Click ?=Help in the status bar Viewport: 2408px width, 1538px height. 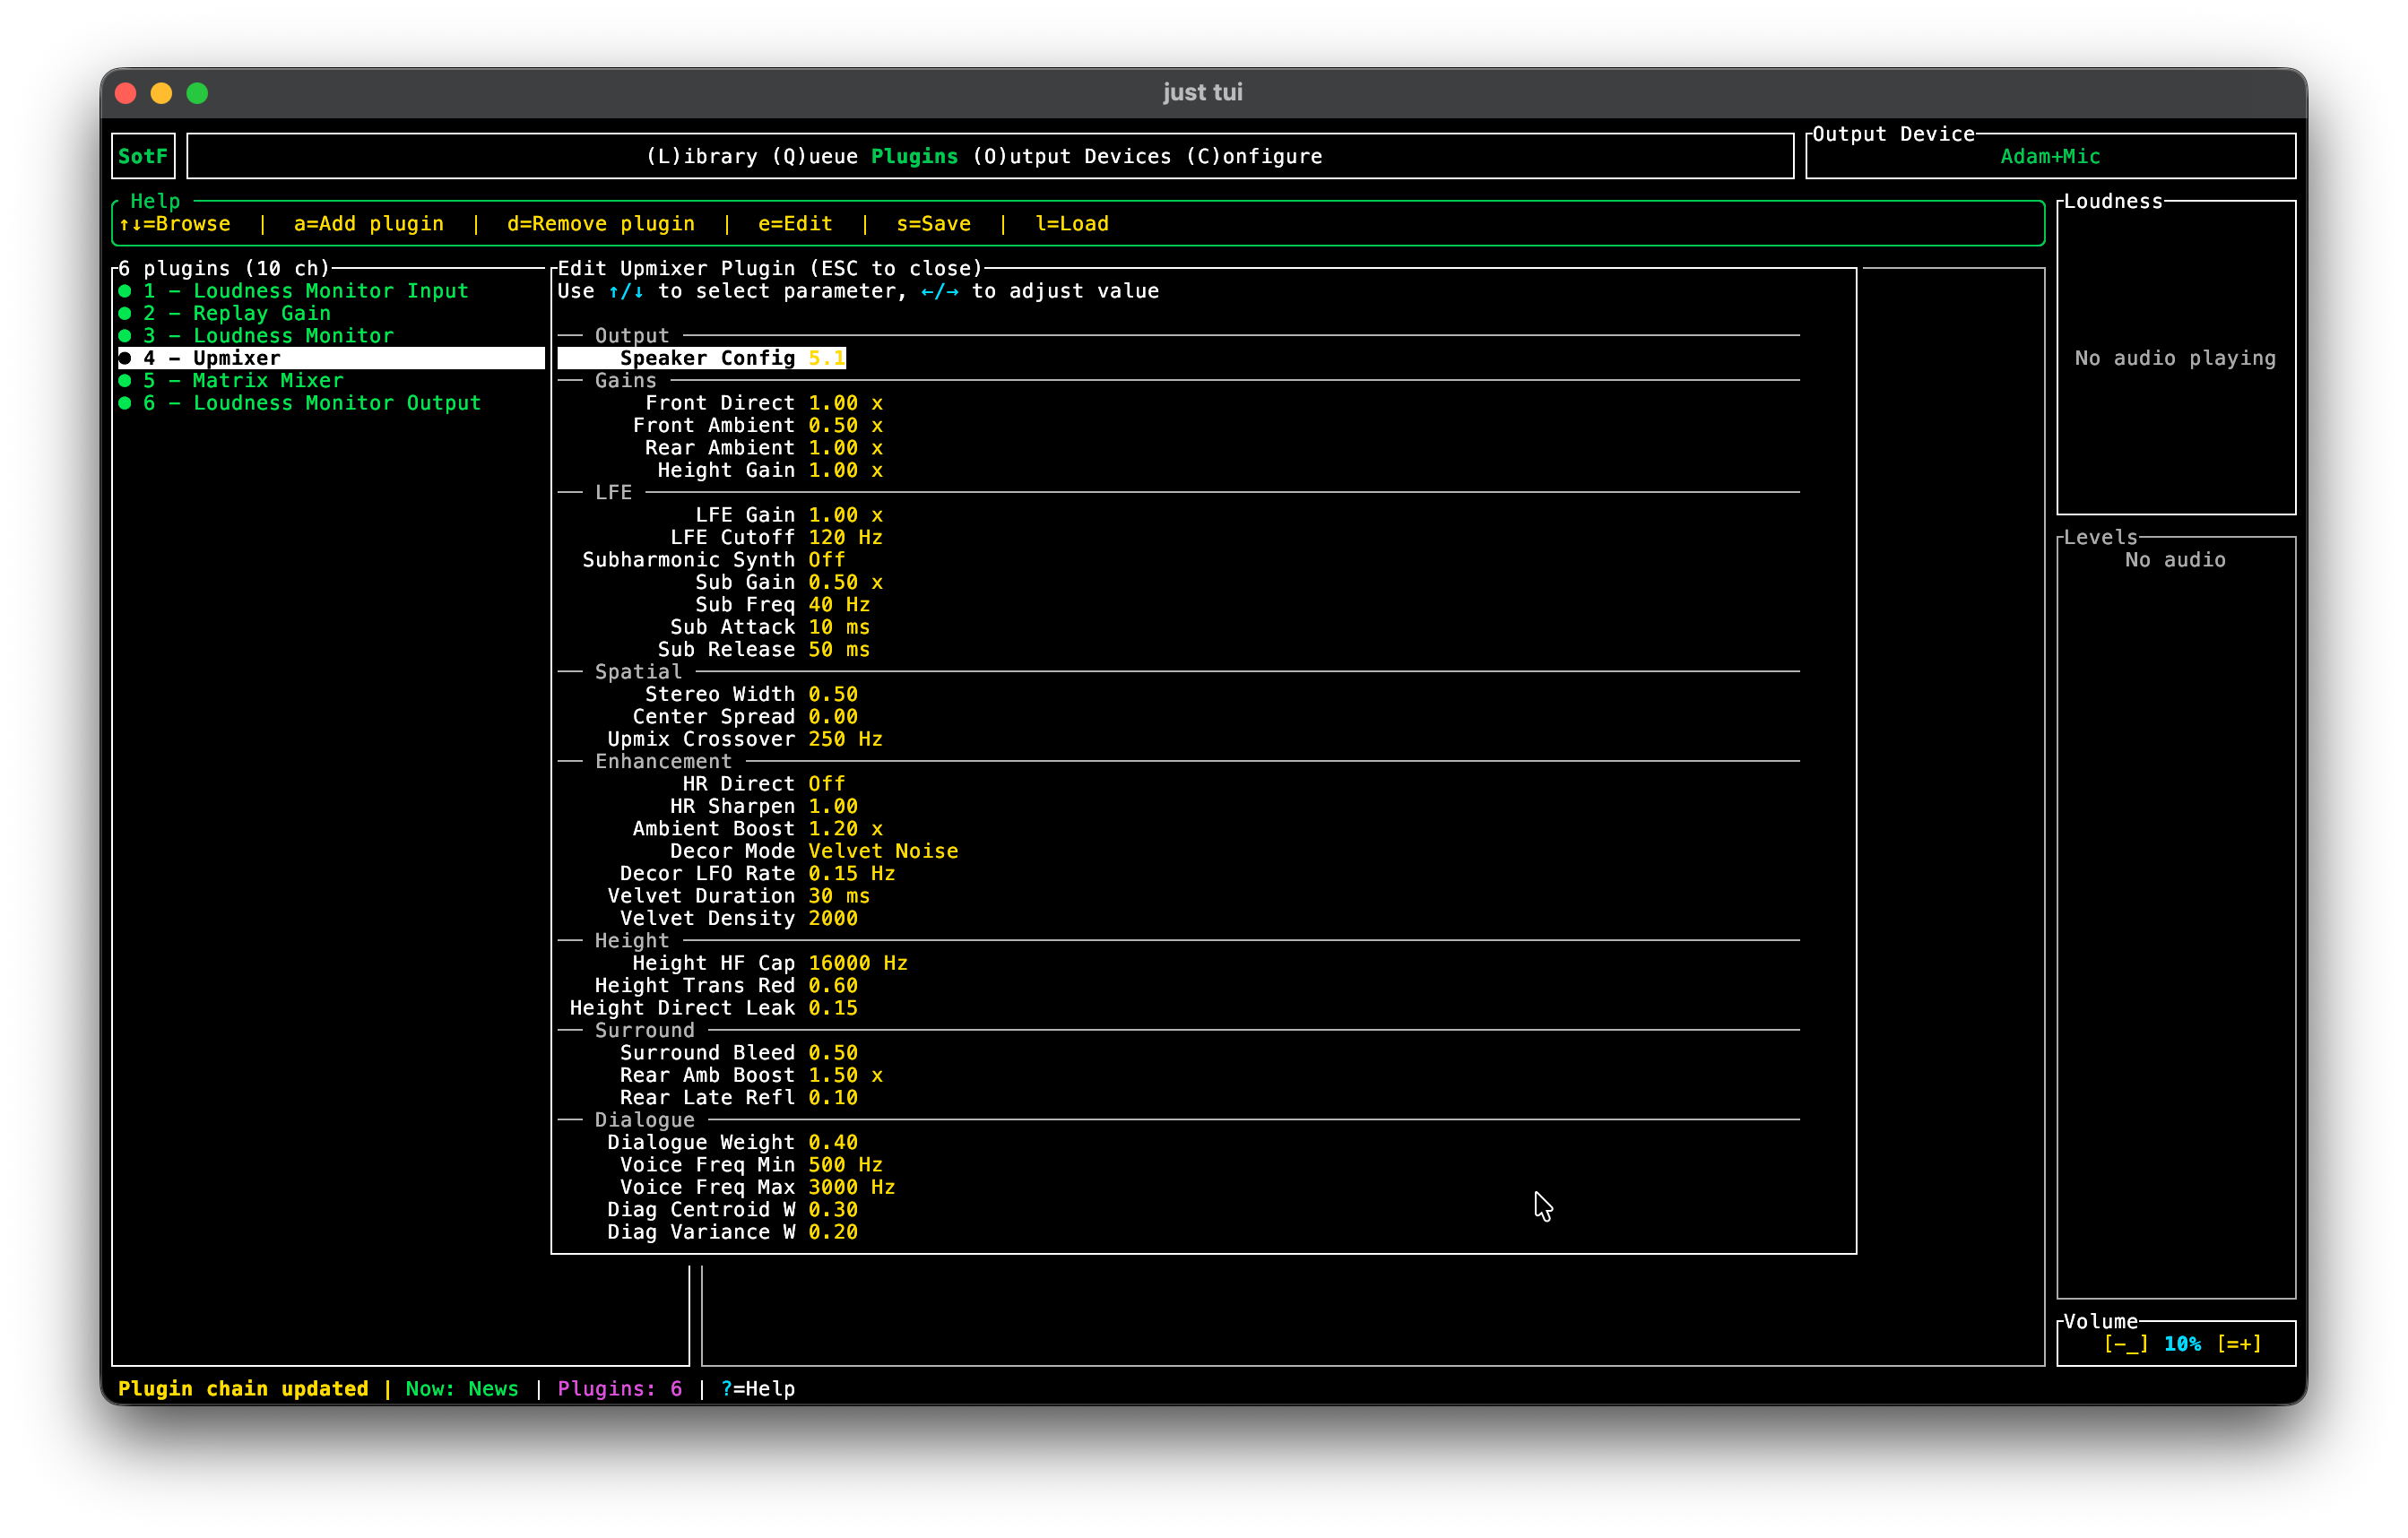pos(758,1389)
